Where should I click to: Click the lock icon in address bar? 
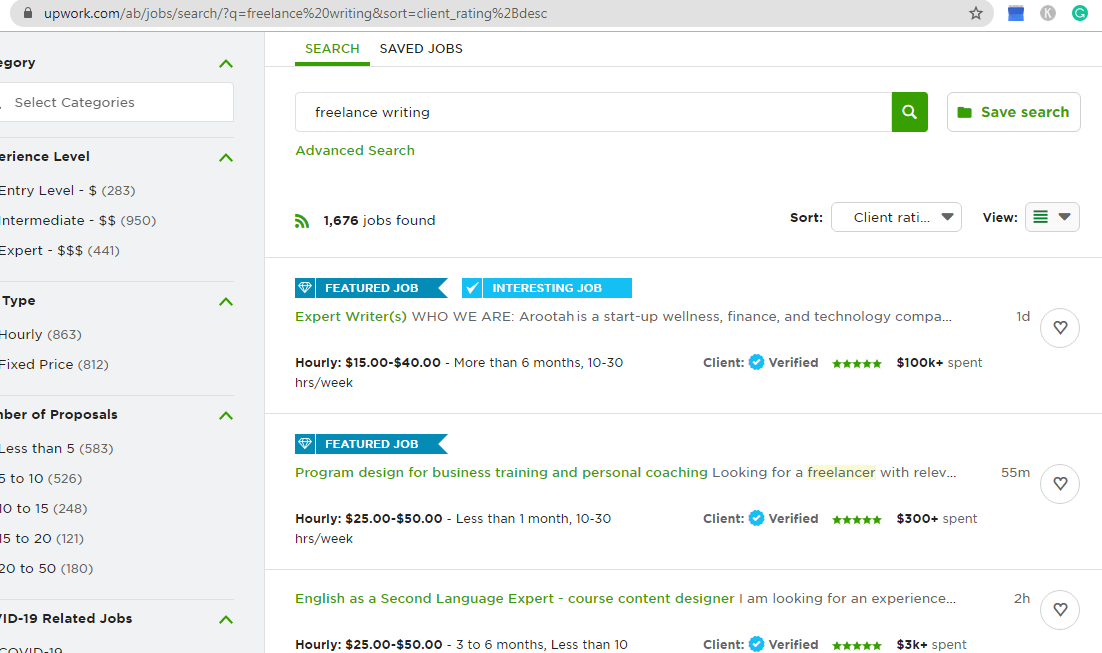pyautogui.click(x=27, y=13)
